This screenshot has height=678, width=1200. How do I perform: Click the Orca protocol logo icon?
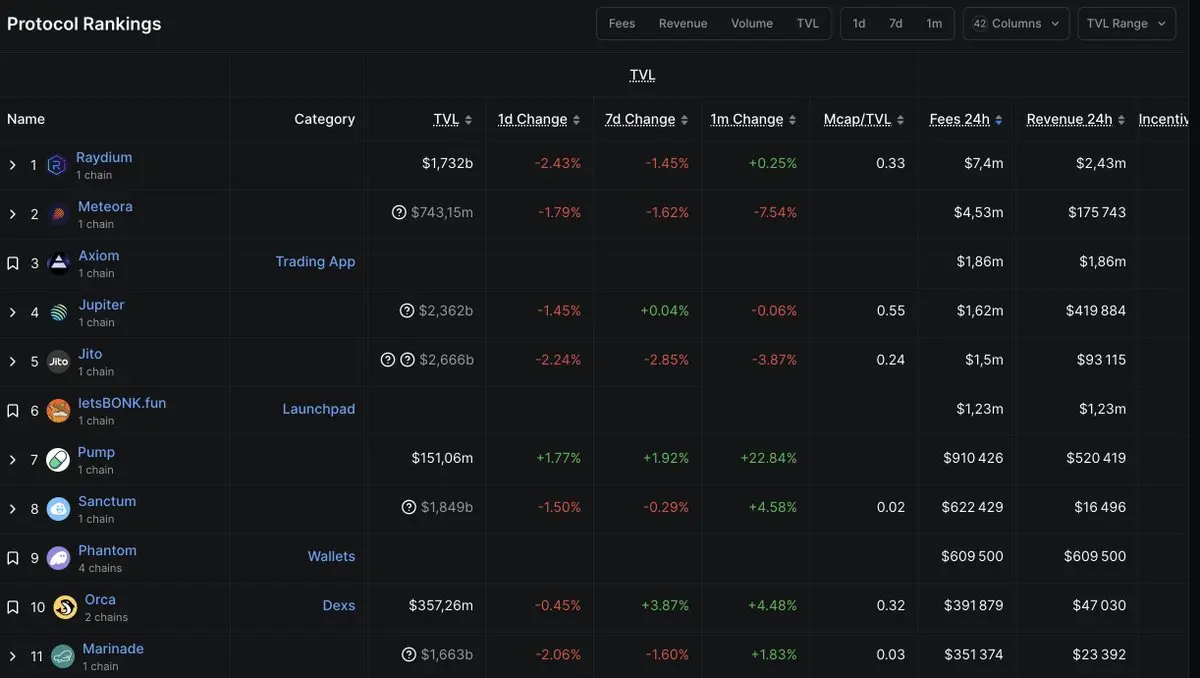click(65, 607)
